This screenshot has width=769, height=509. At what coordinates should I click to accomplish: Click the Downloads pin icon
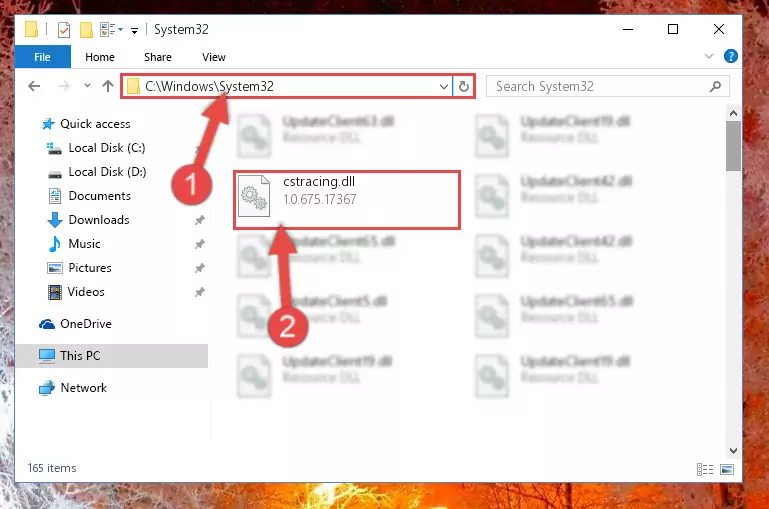pos(199,220)
